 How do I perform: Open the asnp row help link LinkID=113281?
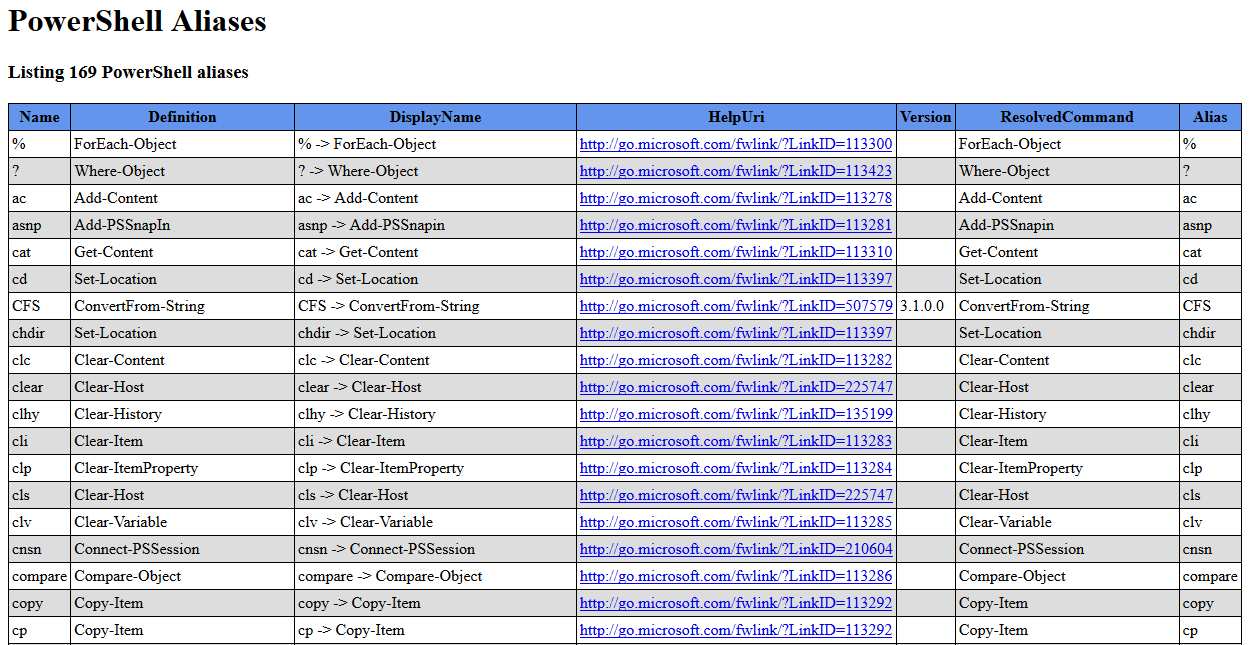[736, 225]
